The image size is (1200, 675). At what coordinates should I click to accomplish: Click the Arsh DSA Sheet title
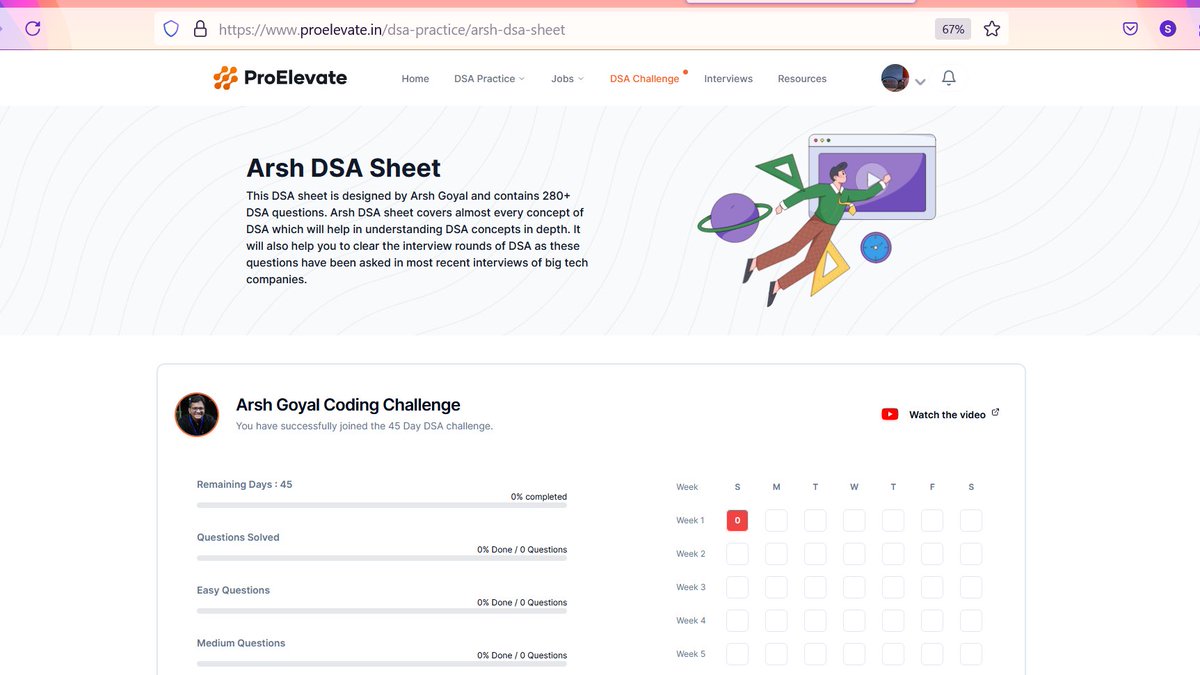click(x=344, y=168)
